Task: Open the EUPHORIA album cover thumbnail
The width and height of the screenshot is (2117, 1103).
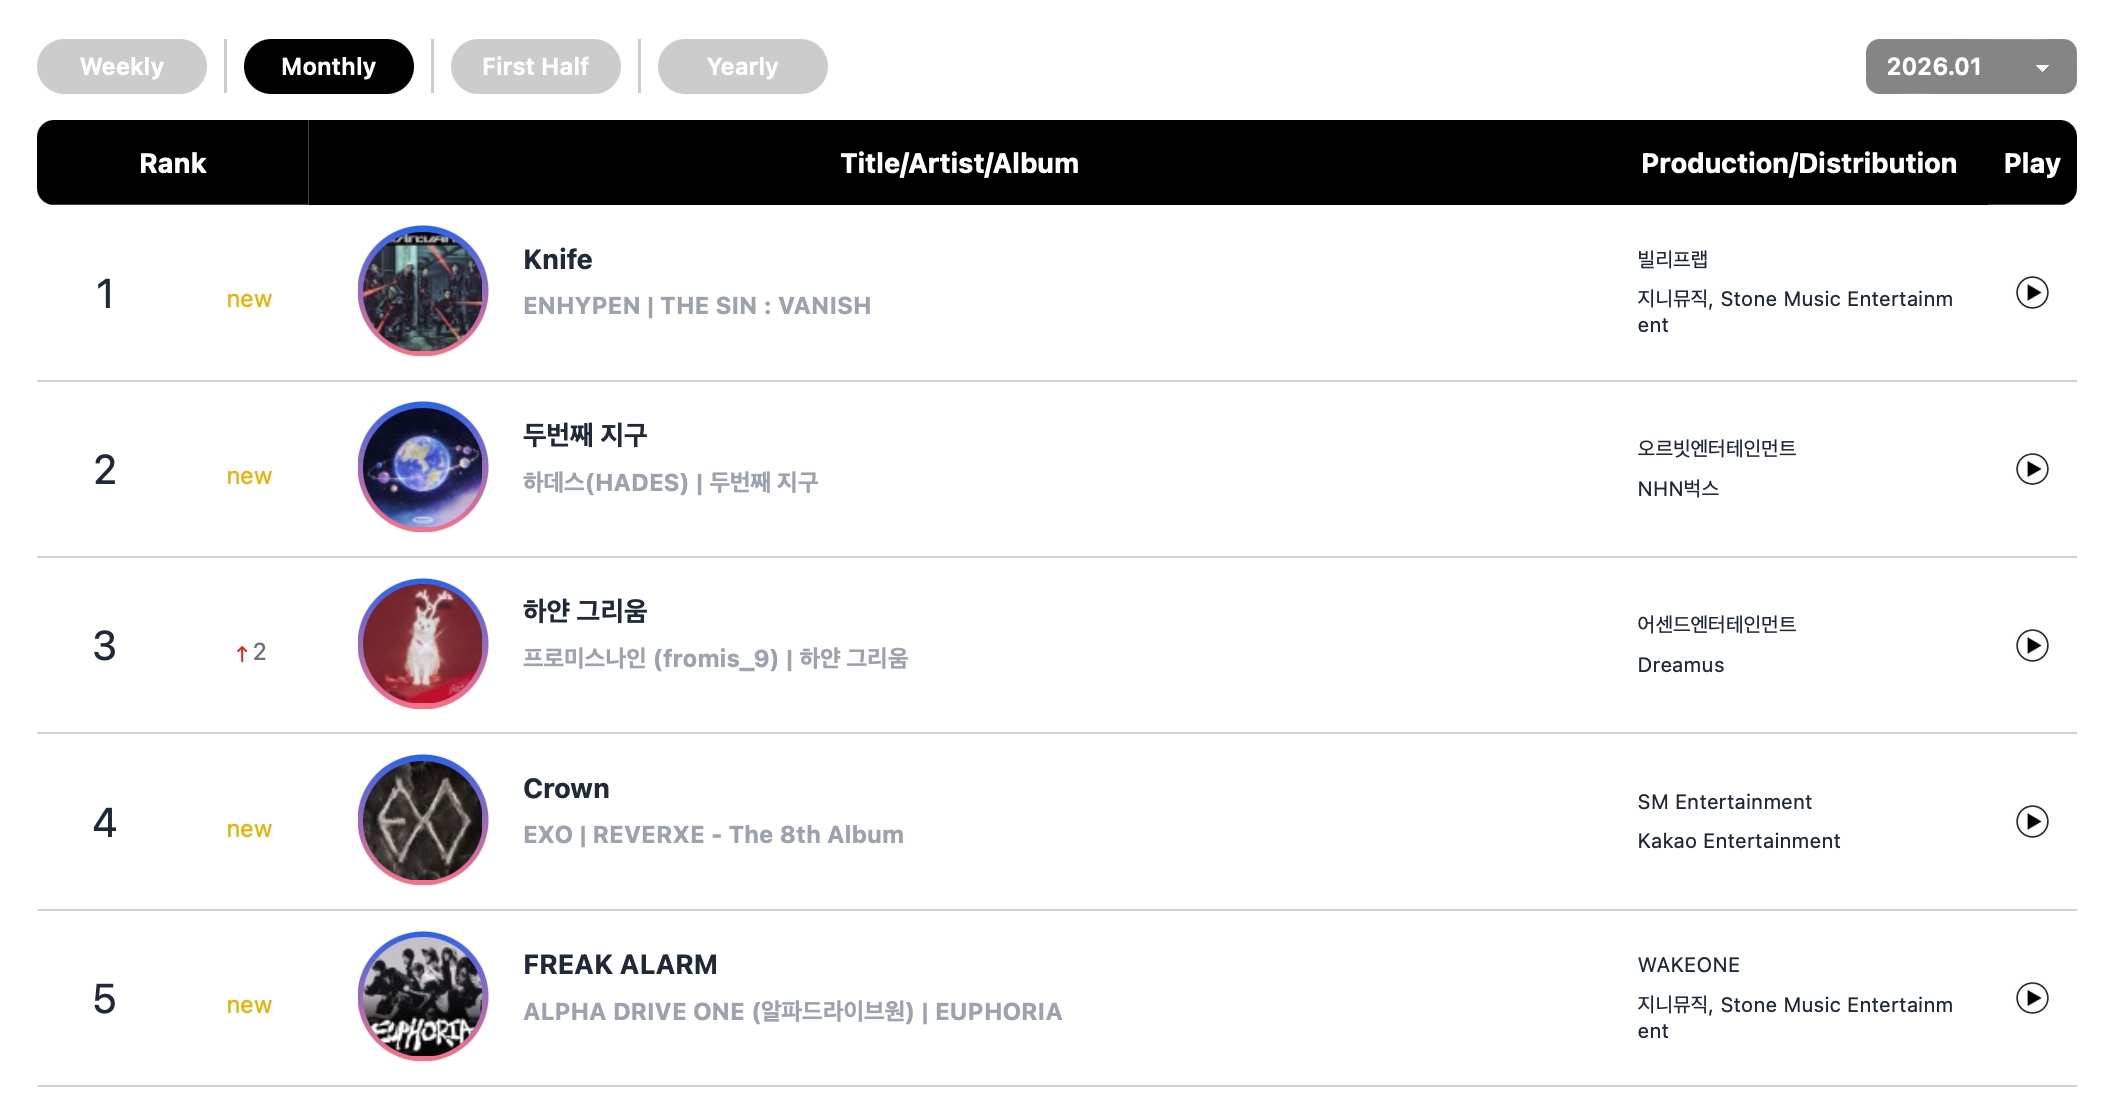Action: point(423,996)
